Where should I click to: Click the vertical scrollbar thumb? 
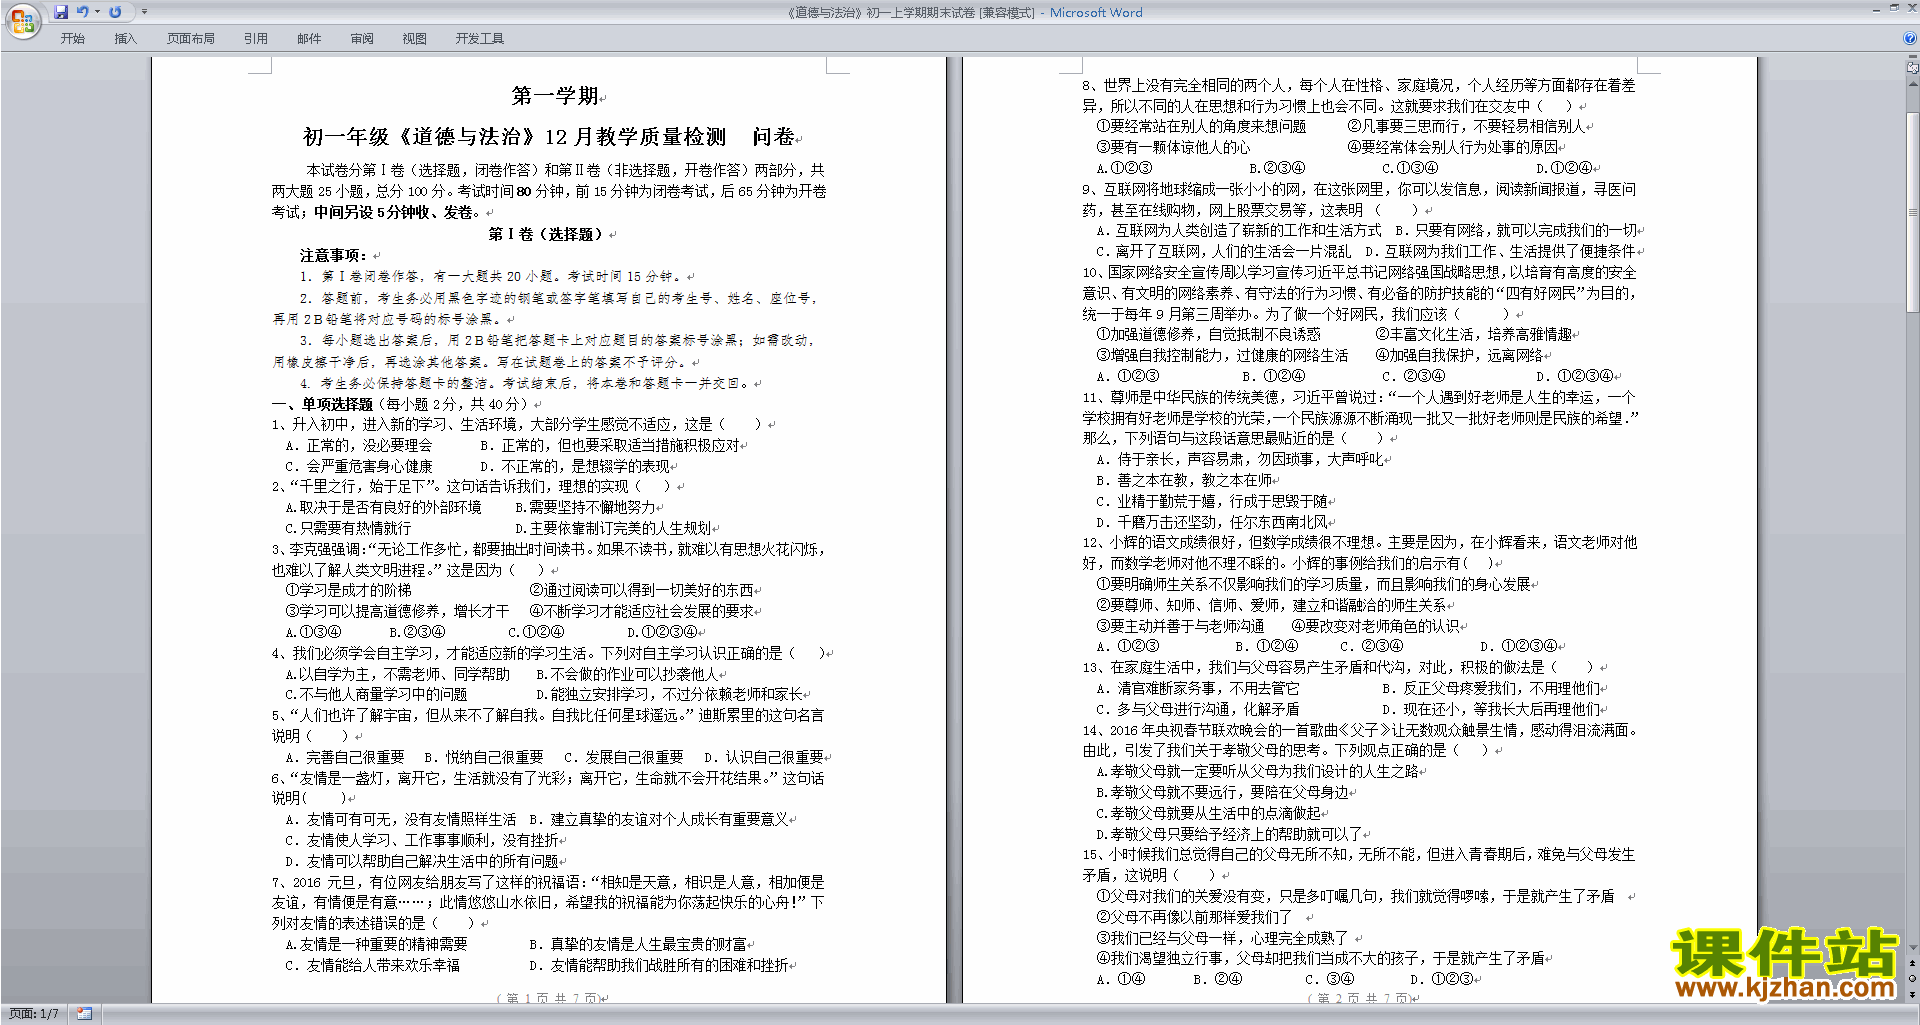click(x=1913, y=212)
